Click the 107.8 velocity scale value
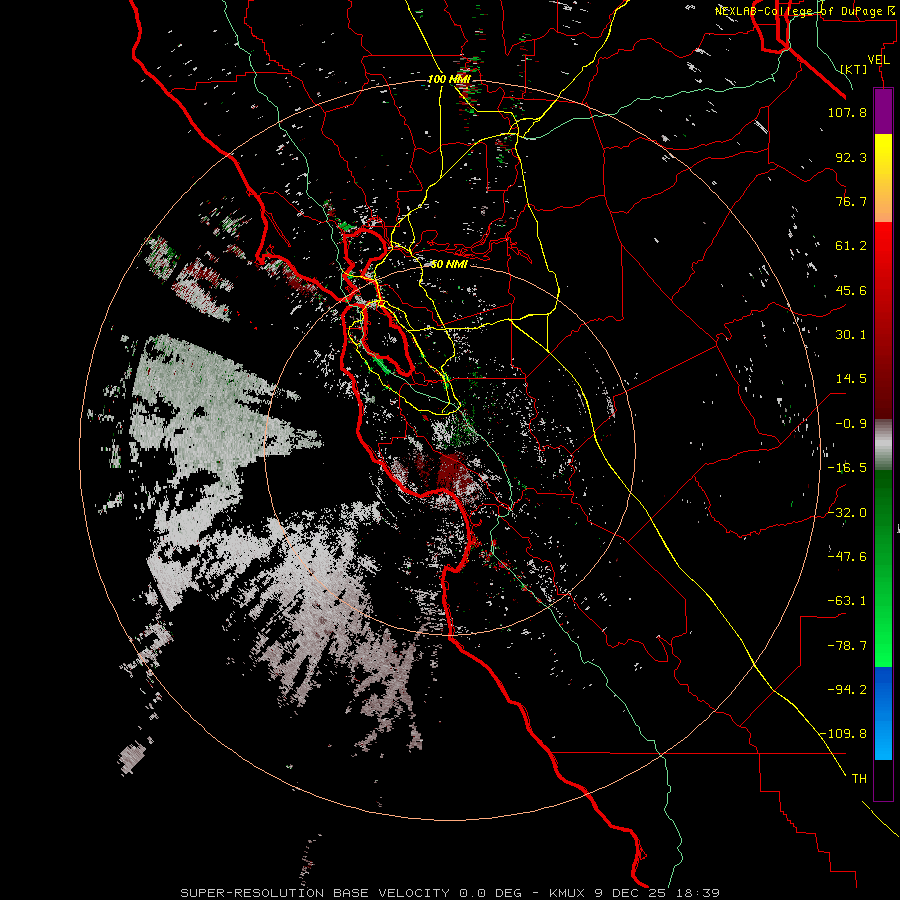 (847, 112)
